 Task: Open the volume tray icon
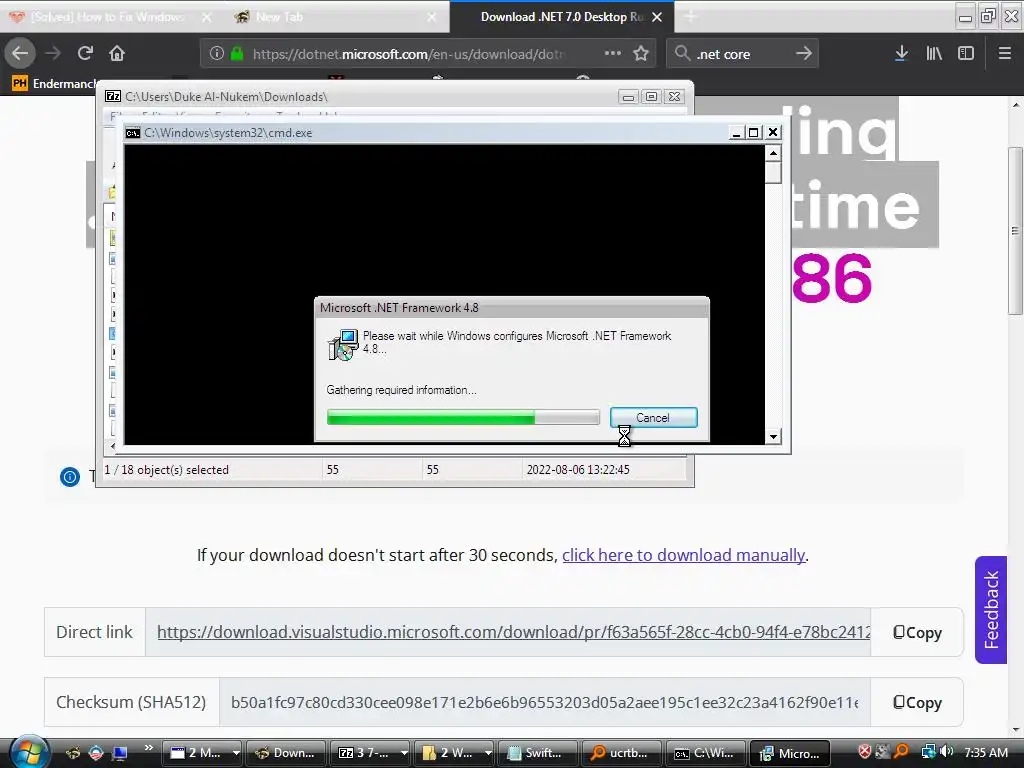pos(947,752)
